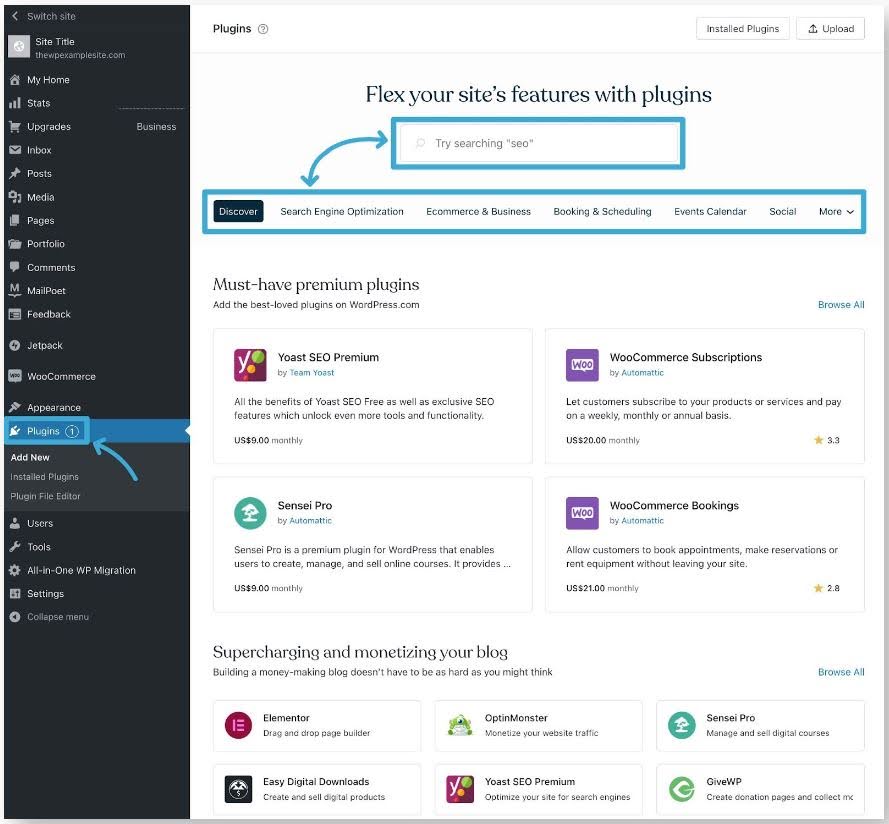Go back via Switch site chevron
Viewport: 889px width, 824px height.
click(15, 17)
